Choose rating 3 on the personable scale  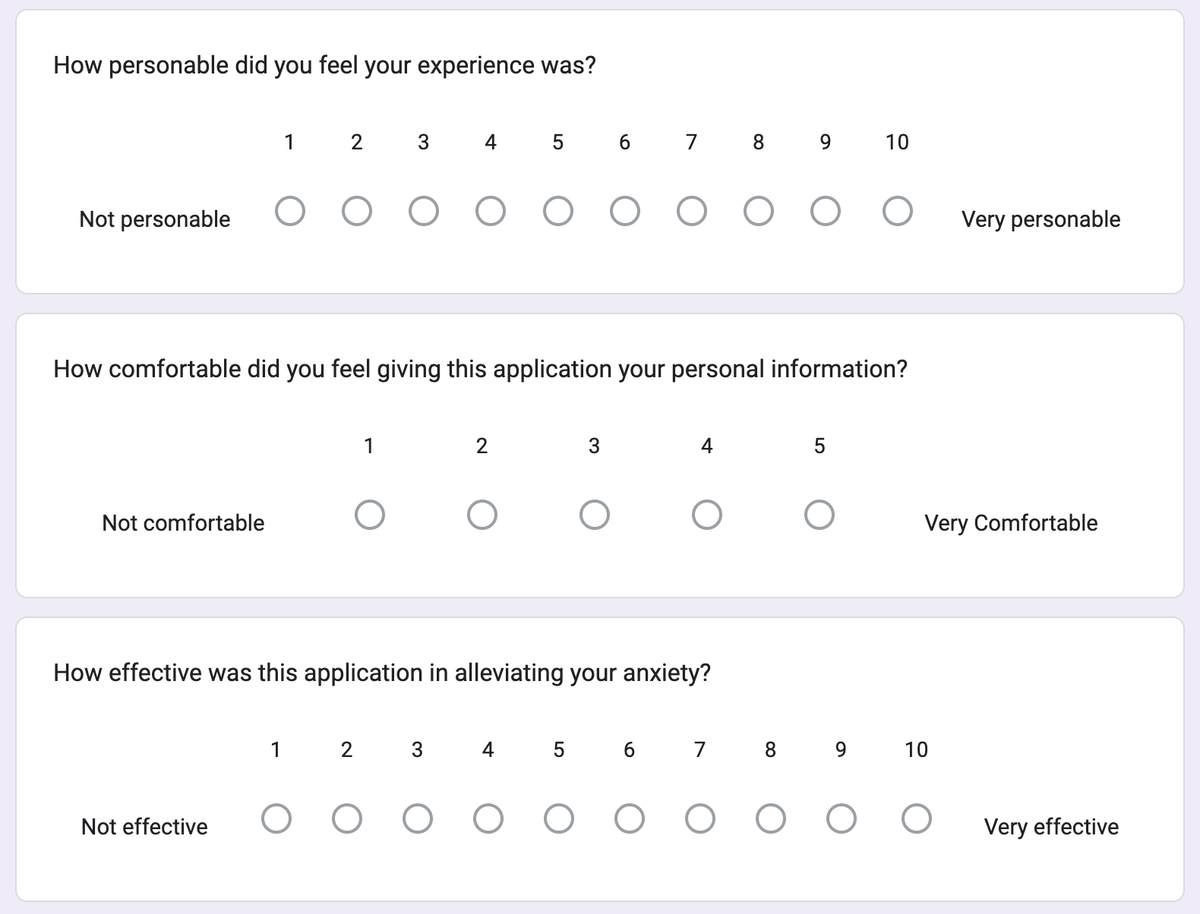click(423, 210)
